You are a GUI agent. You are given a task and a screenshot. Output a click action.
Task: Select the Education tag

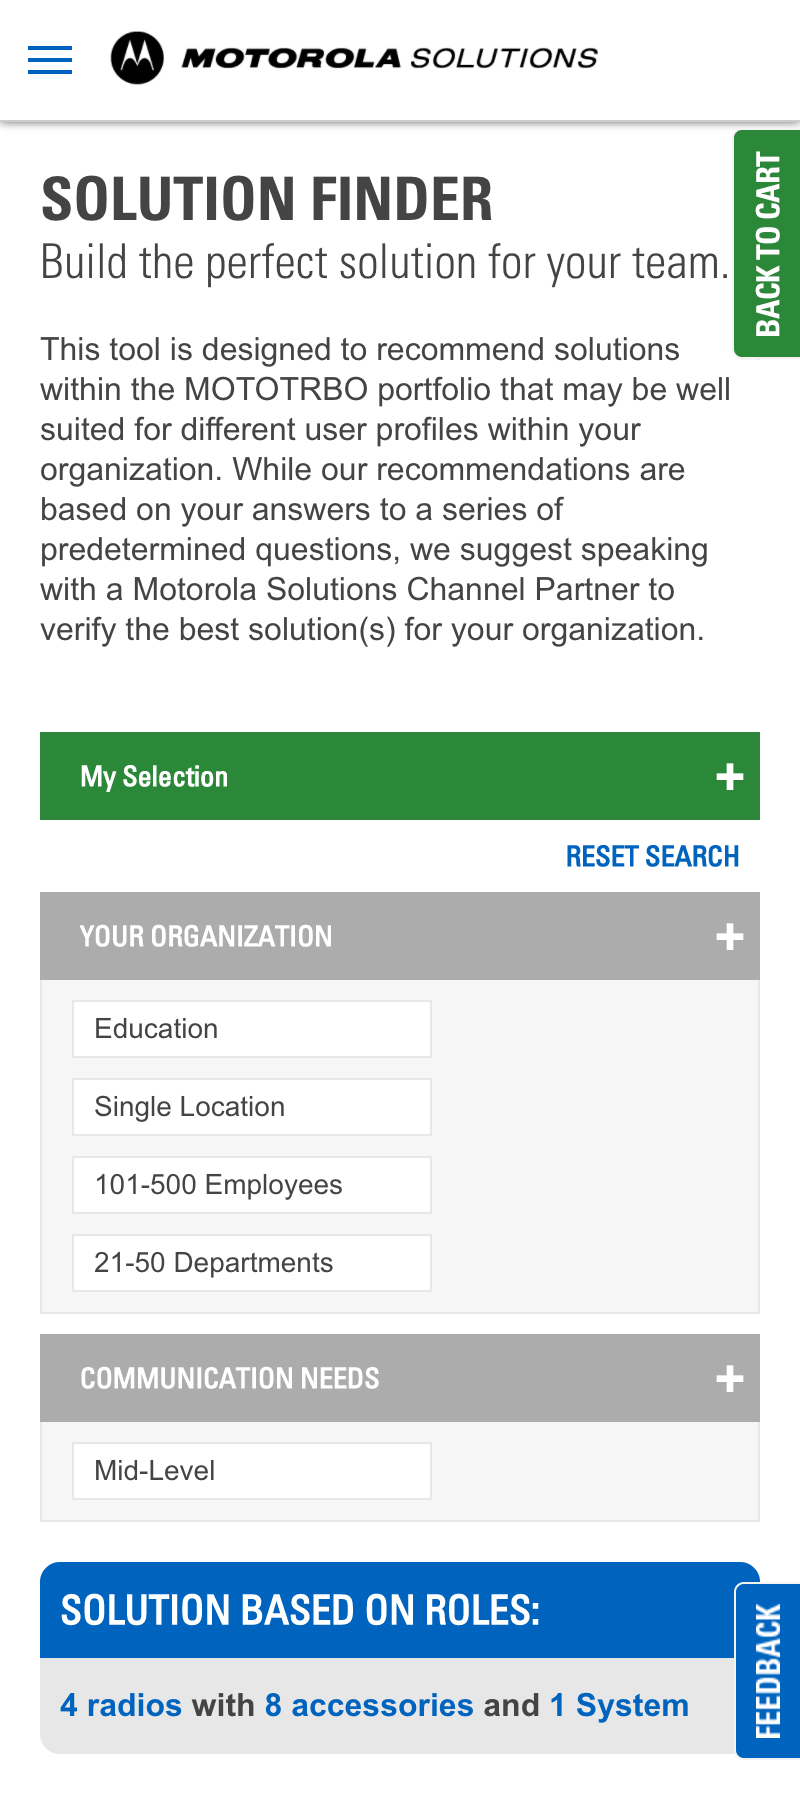click(x=252, y=1029)
